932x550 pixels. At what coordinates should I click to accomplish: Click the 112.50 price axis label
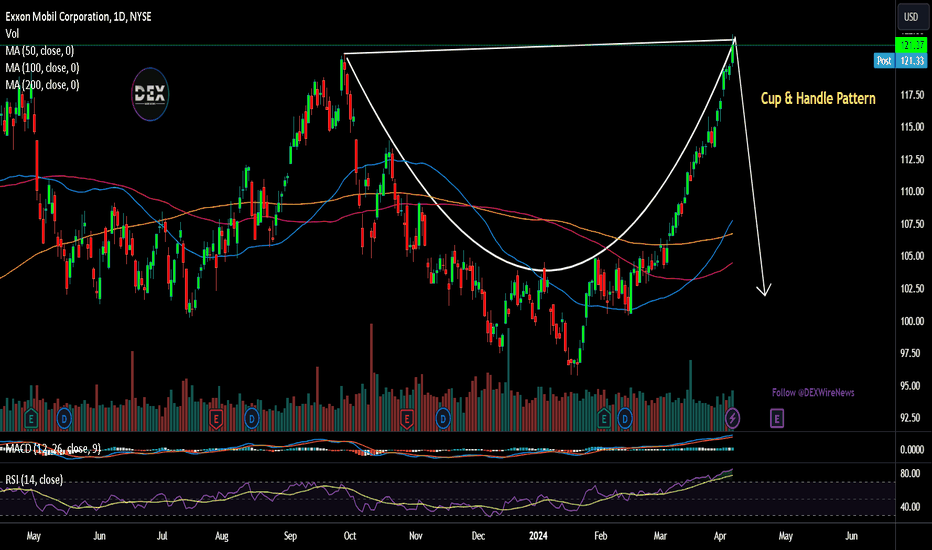pyautogui.click(x=912, y=159)
